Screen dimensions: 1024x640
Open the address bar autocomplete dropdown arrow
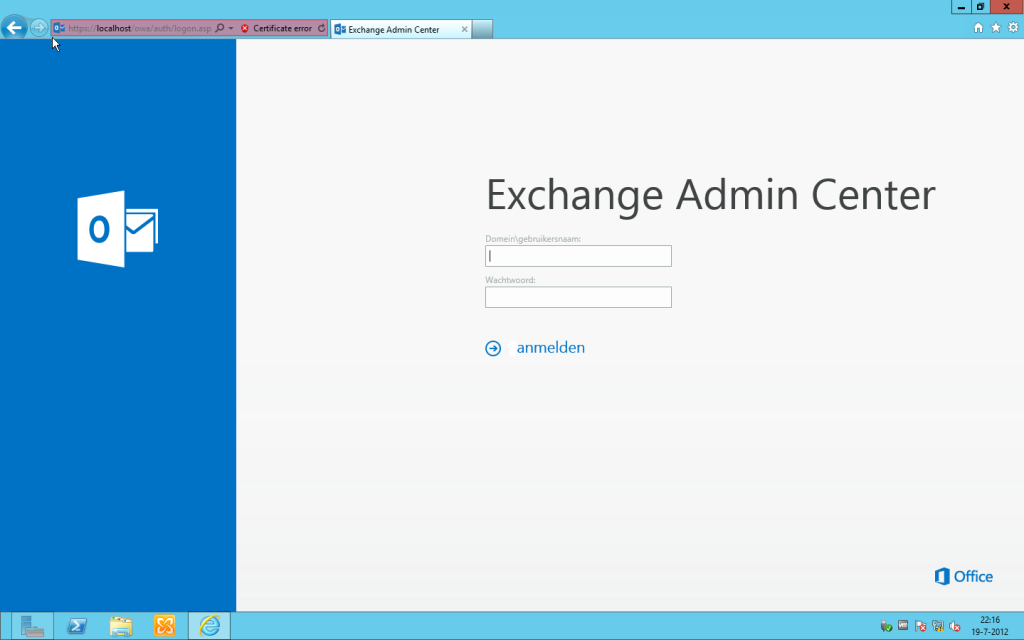(231, 28)
